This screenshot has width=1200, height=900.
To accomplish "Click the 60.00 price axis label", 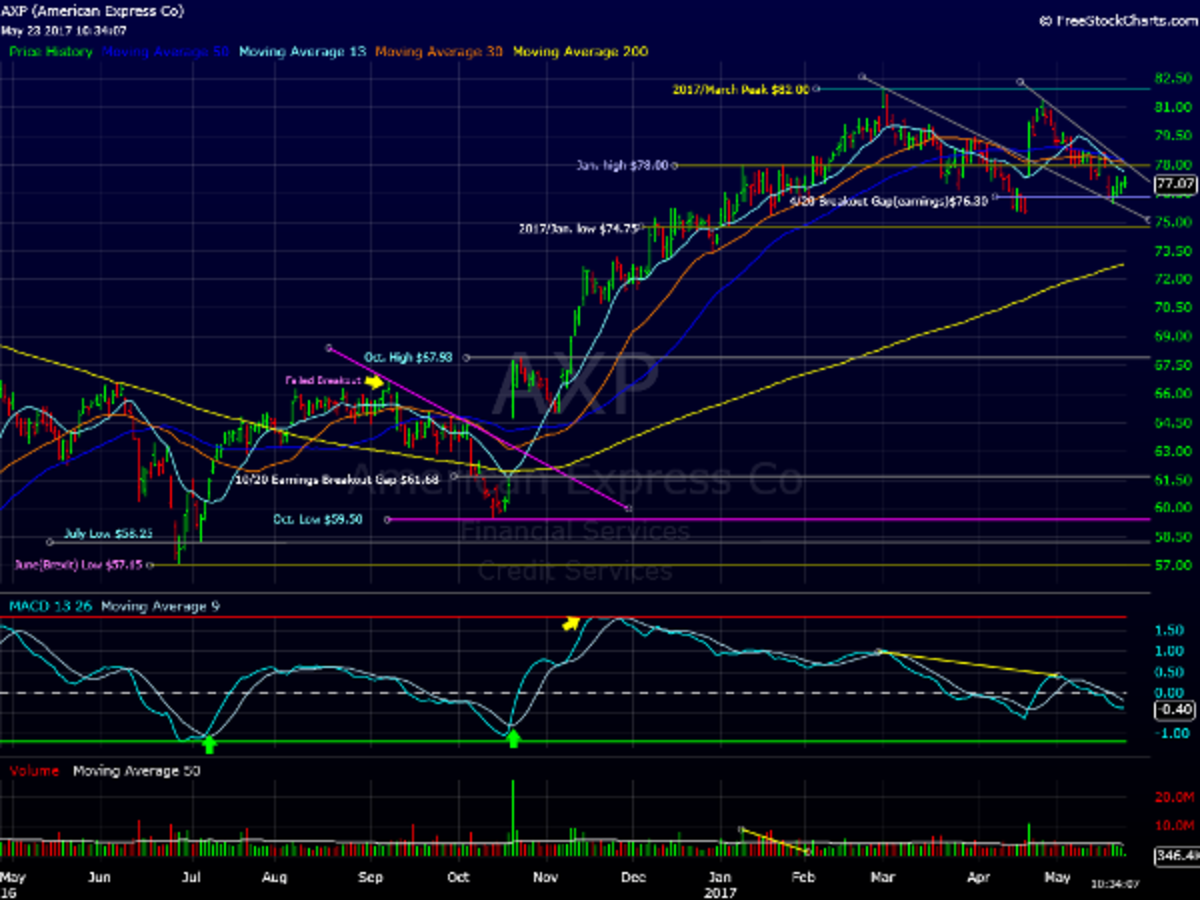I will (1172, 508).
